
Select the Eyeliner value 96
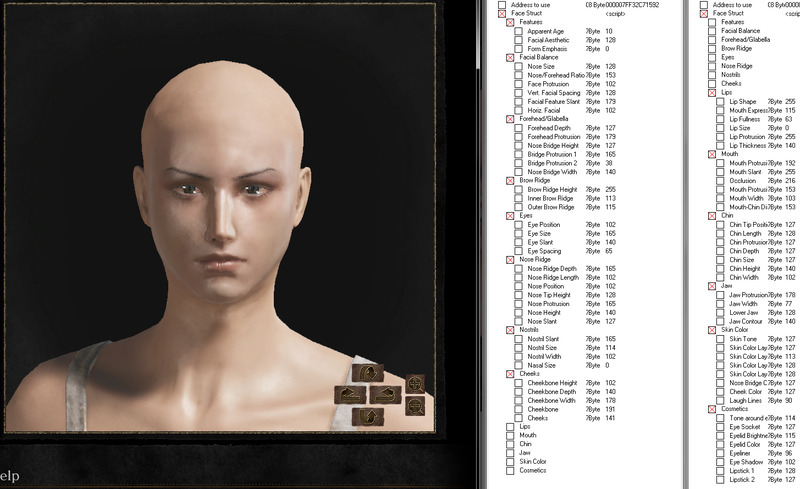pos(789,453)
